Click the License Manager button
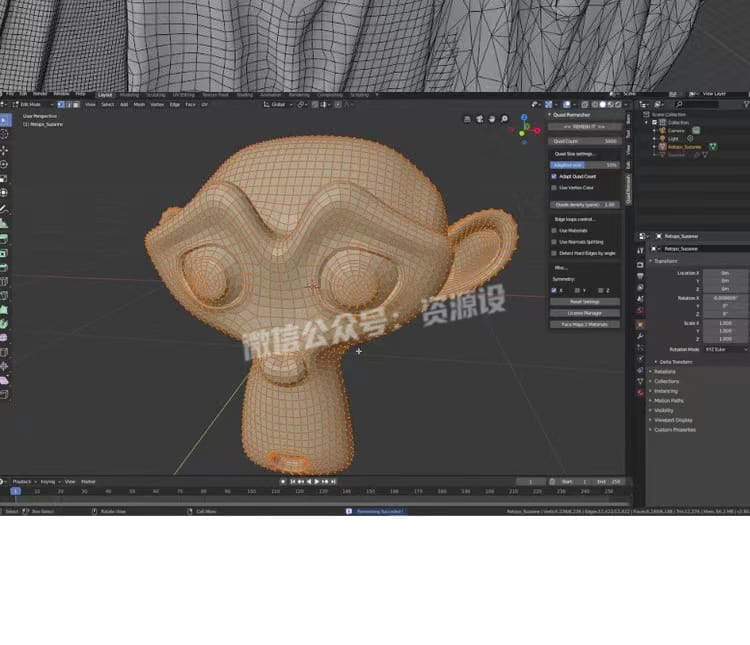Viewport: 750px width, 645px height. 585,313
